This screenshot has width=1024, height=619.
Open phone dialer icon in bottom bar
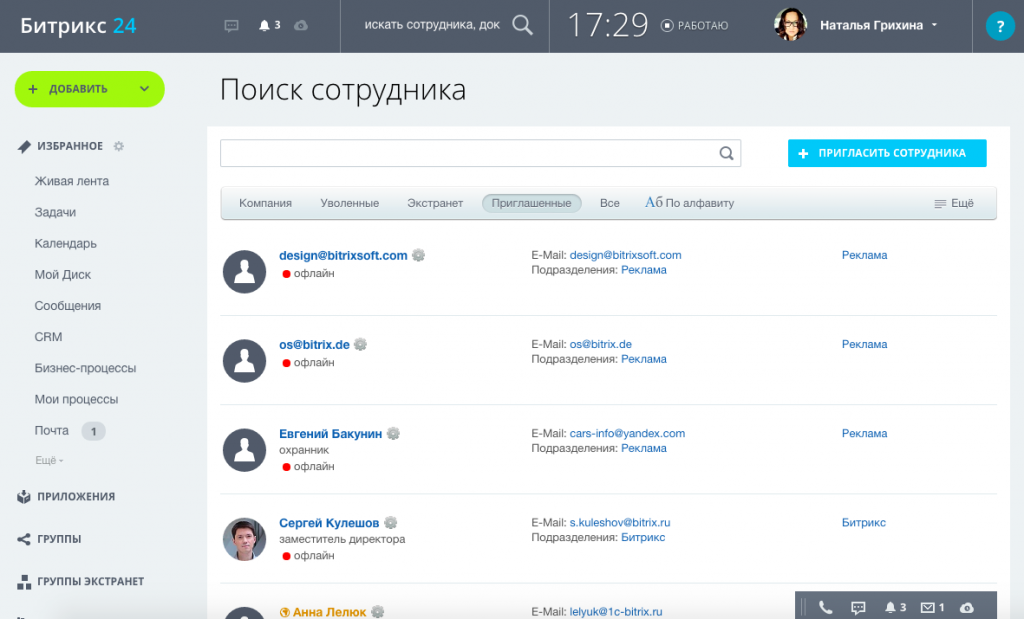(825, 607)
